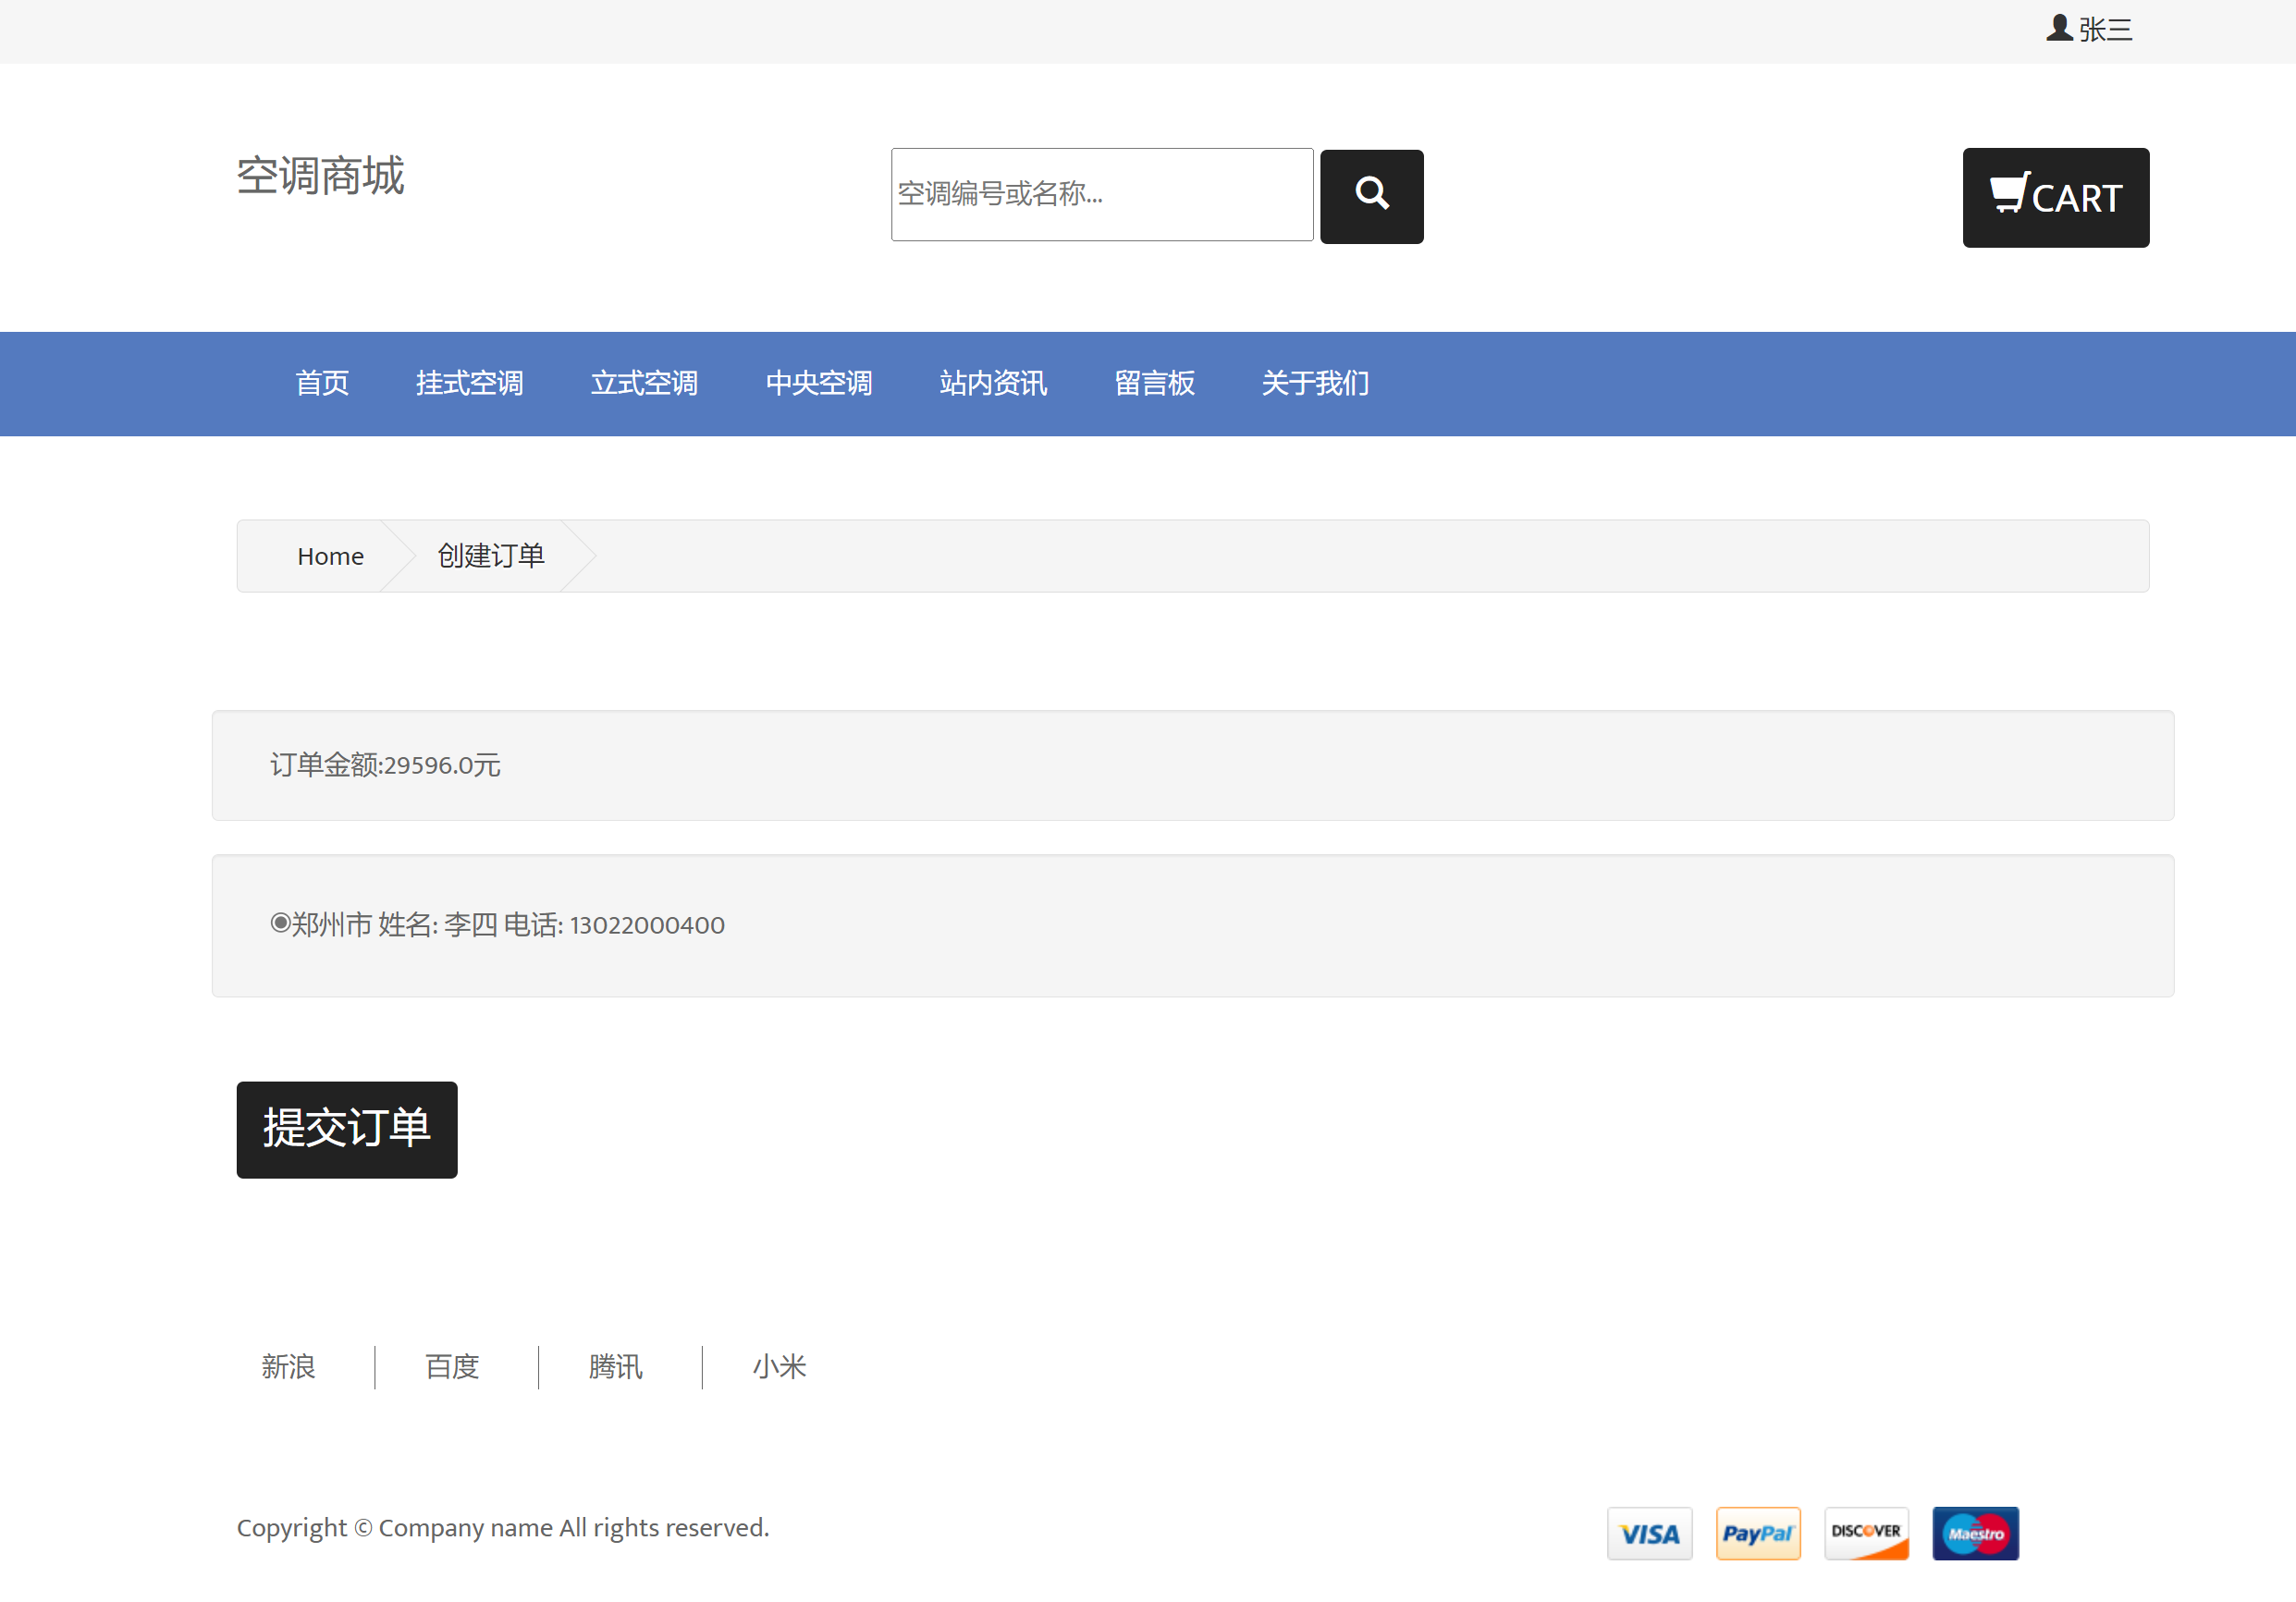Submit the order with 提交订单 button

coord(346,1130)
